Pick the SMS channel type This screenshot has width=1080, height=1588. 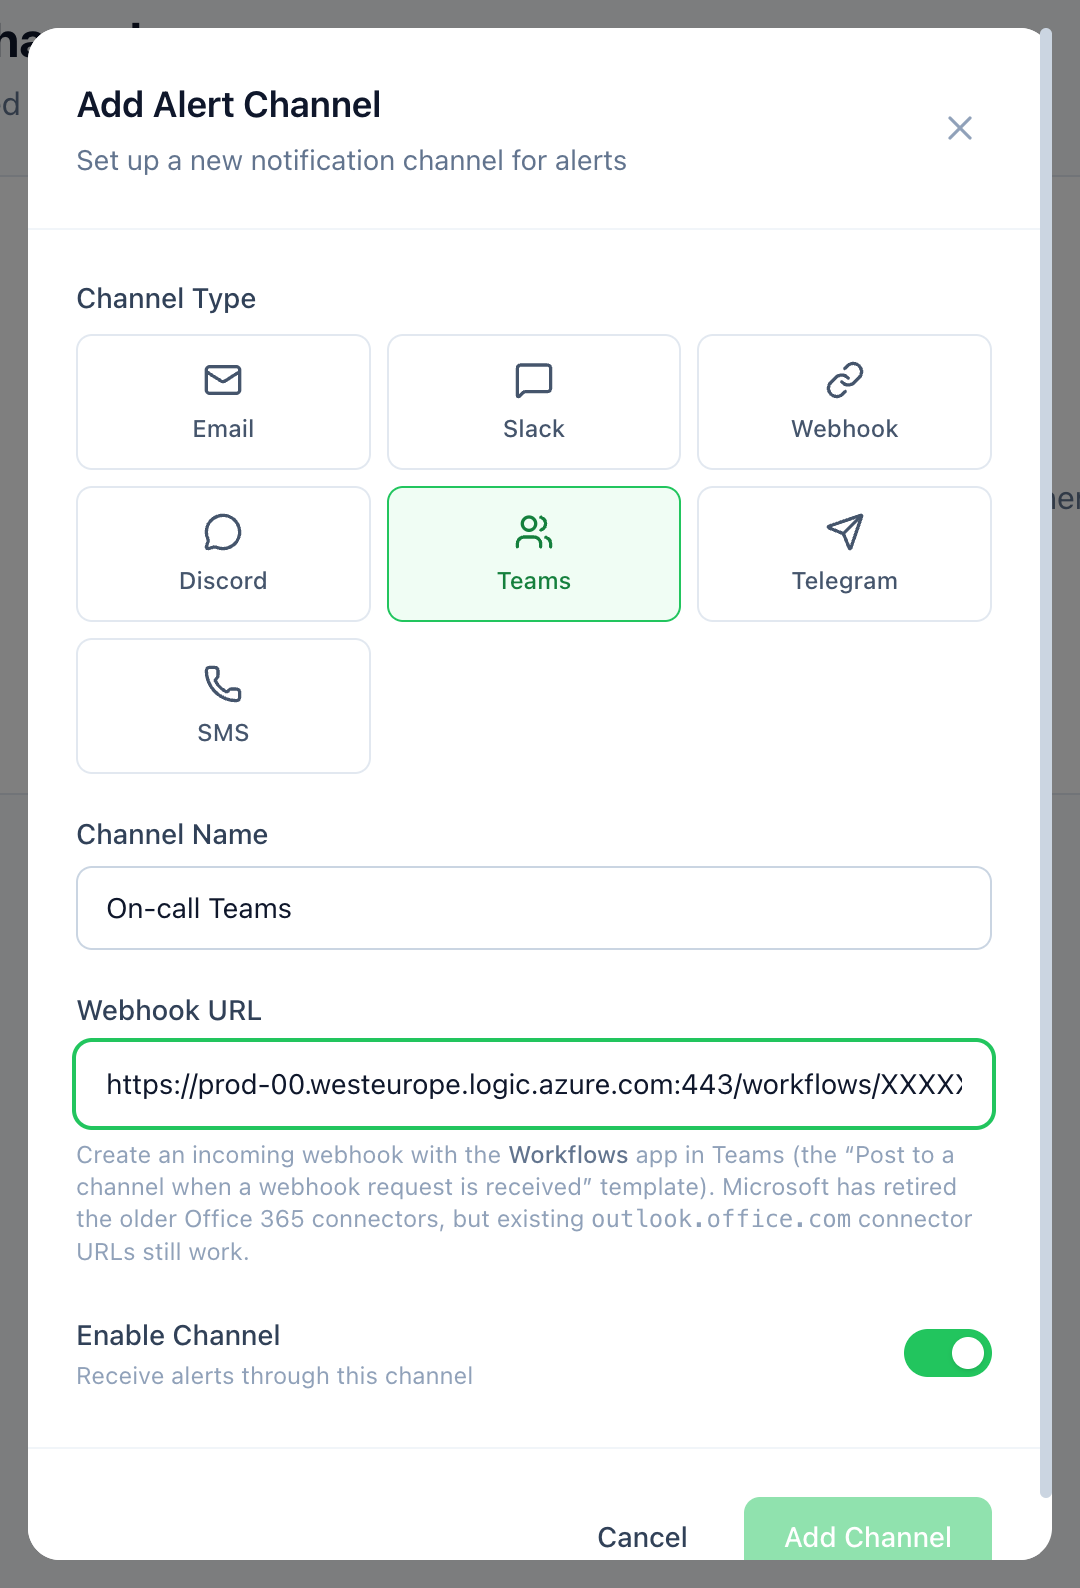tap(223, 706)
